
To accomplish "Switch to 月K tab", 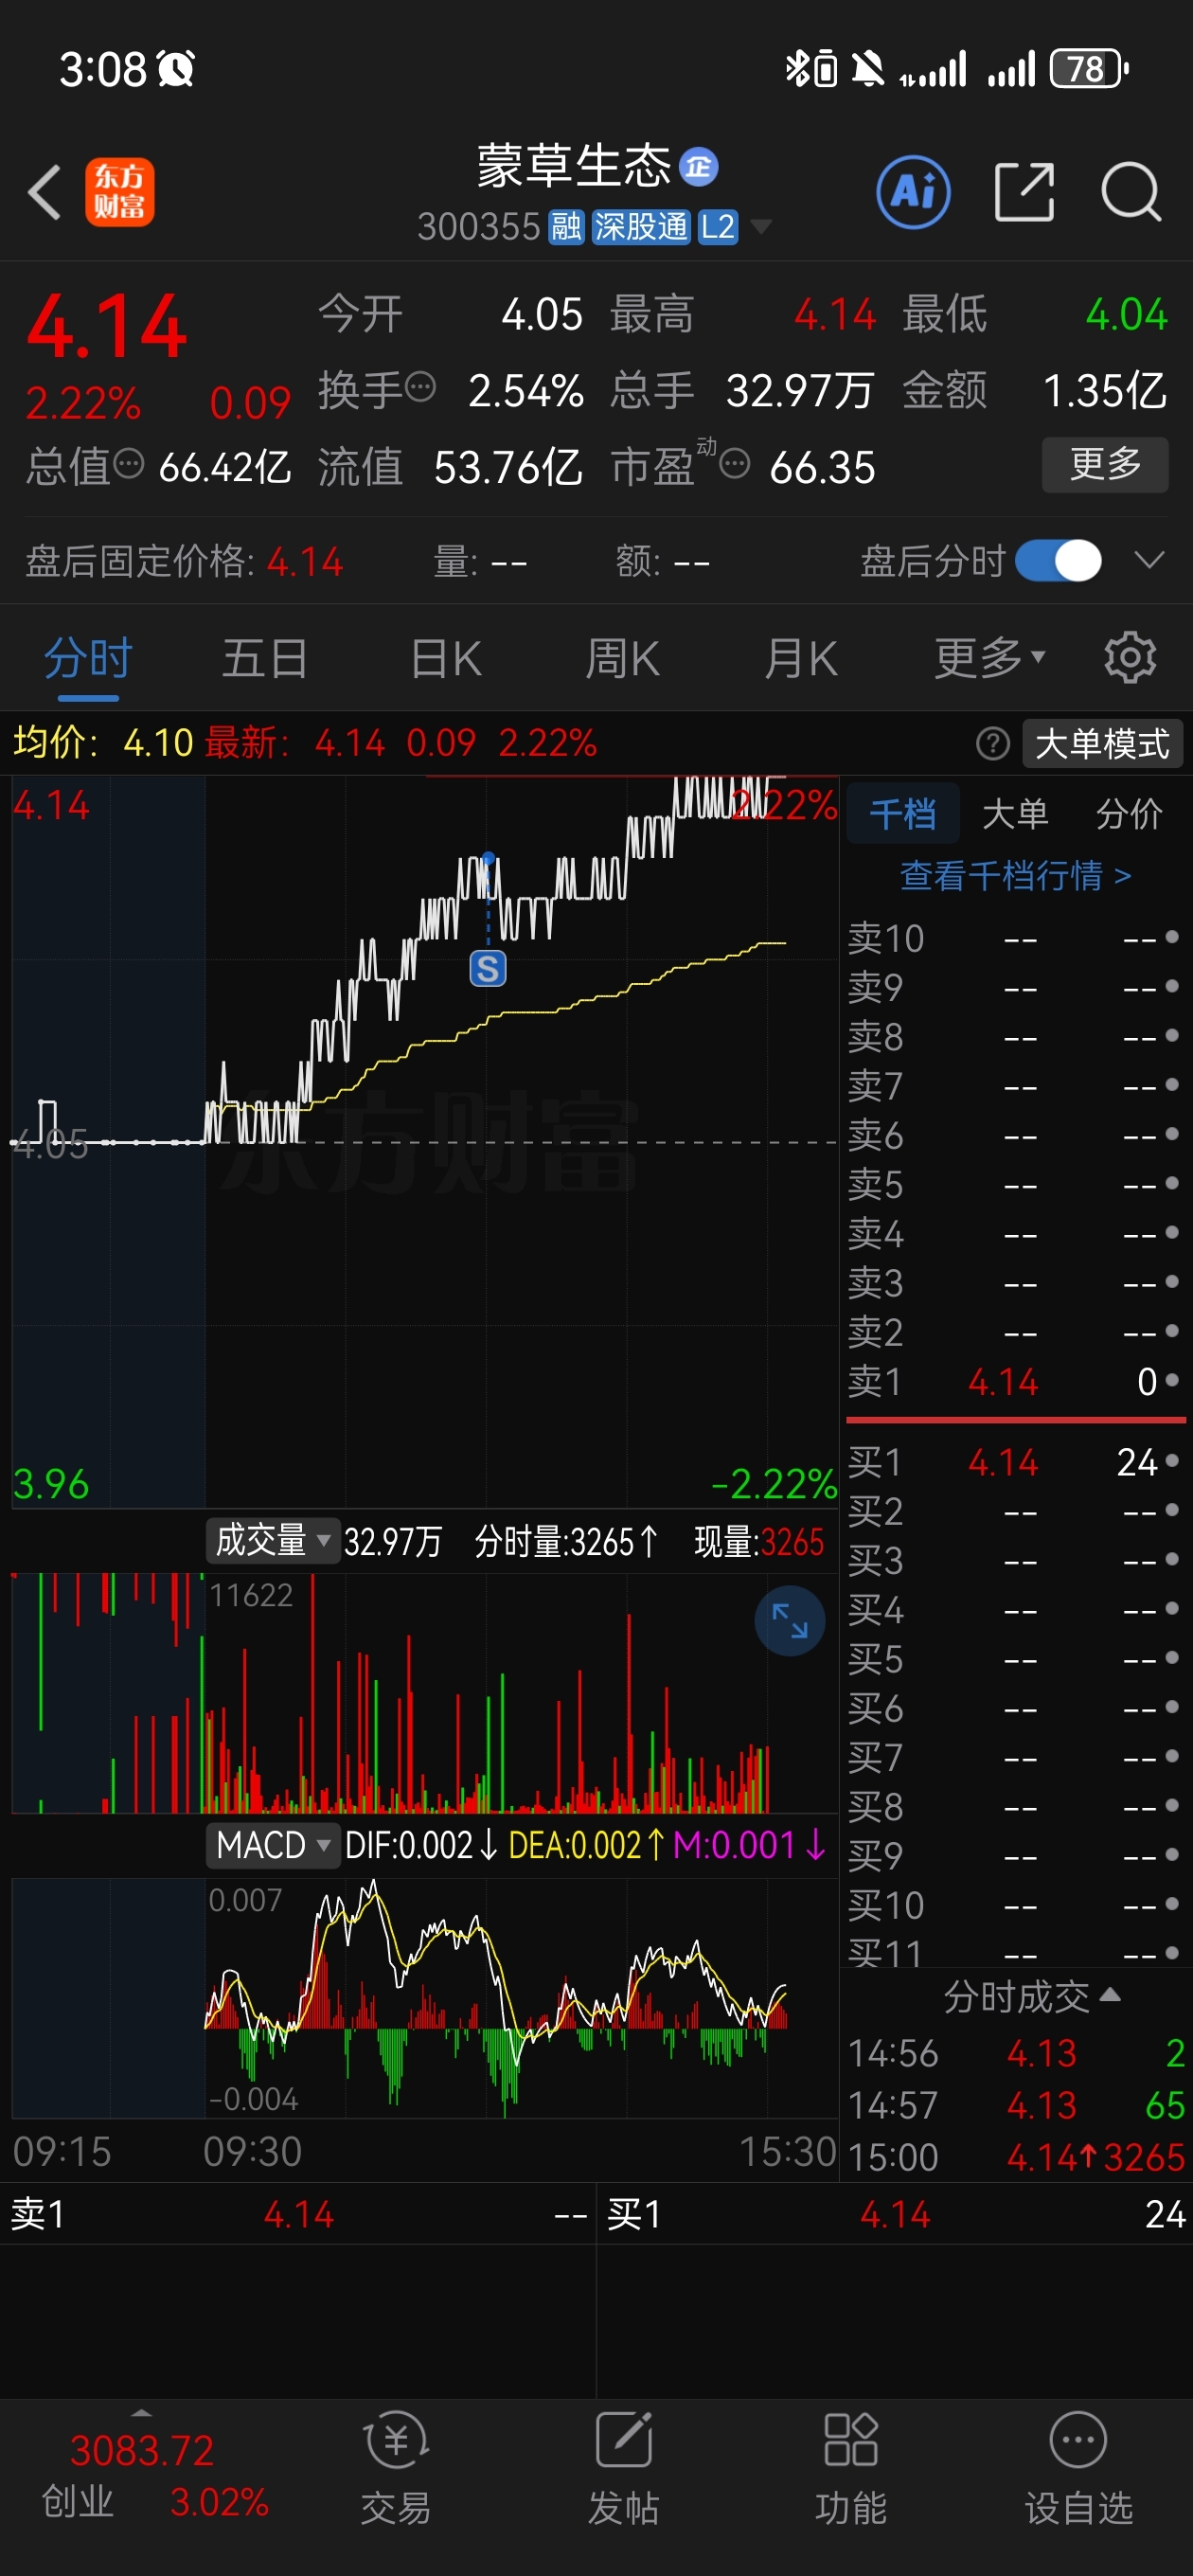I will (x=800, y=657).
